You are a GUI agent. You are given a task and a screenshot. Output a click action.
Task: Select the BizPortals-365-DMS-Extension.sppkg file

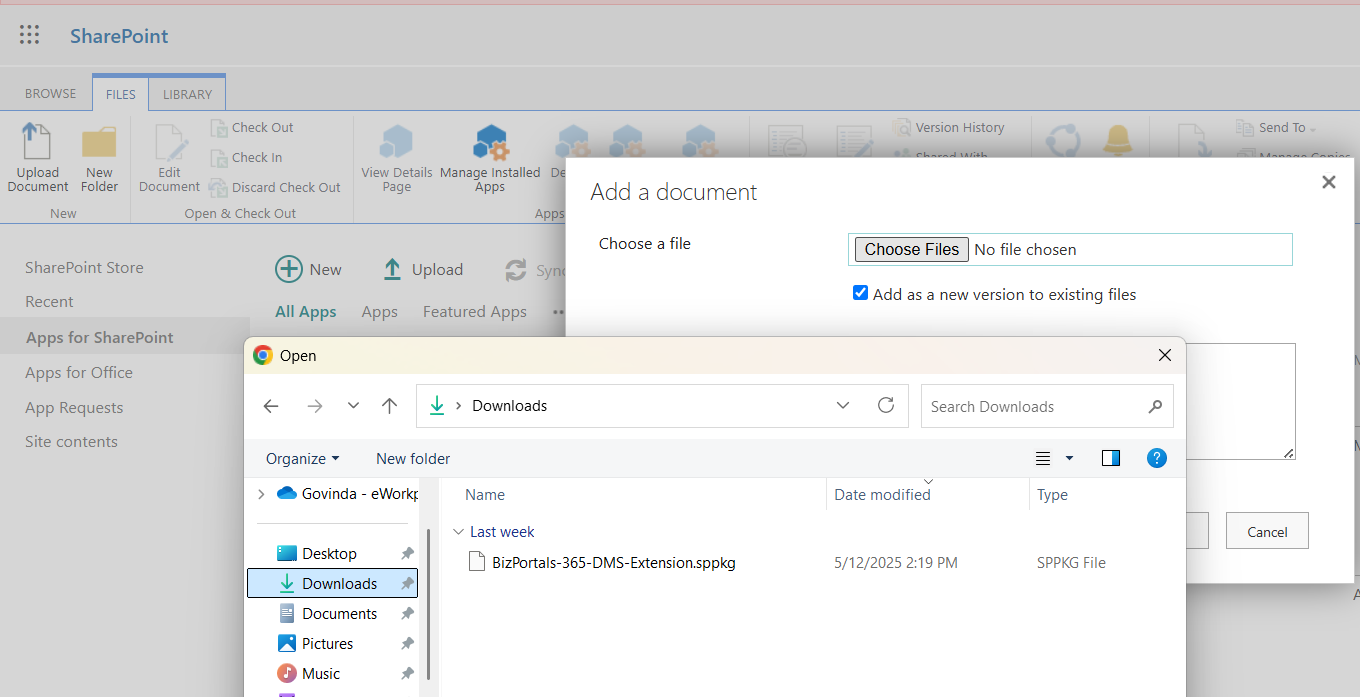614,563
